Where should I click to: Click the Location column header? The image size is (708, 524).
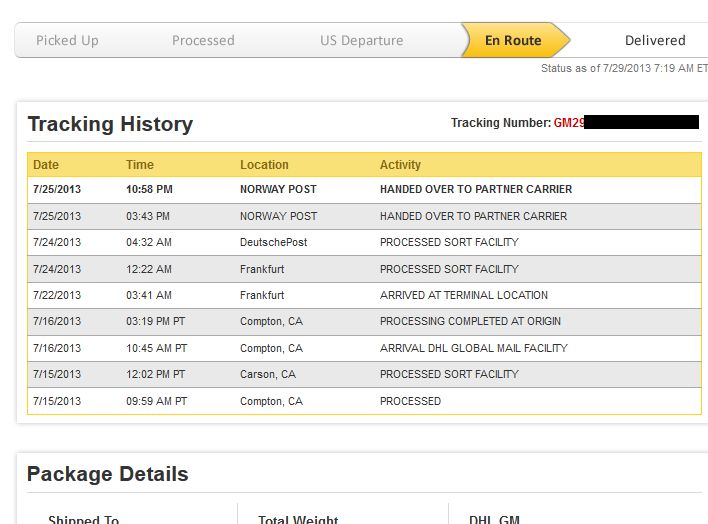264,164
